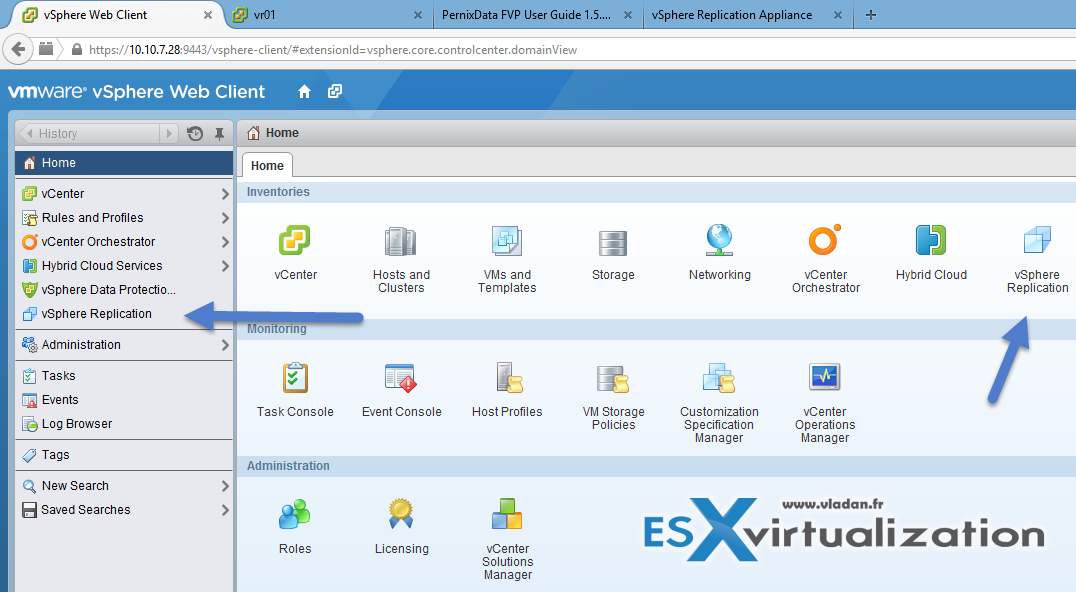This screenshot has width=1076, height=592.
Task: Expand the New Search chevron
Action: (225, 486)
